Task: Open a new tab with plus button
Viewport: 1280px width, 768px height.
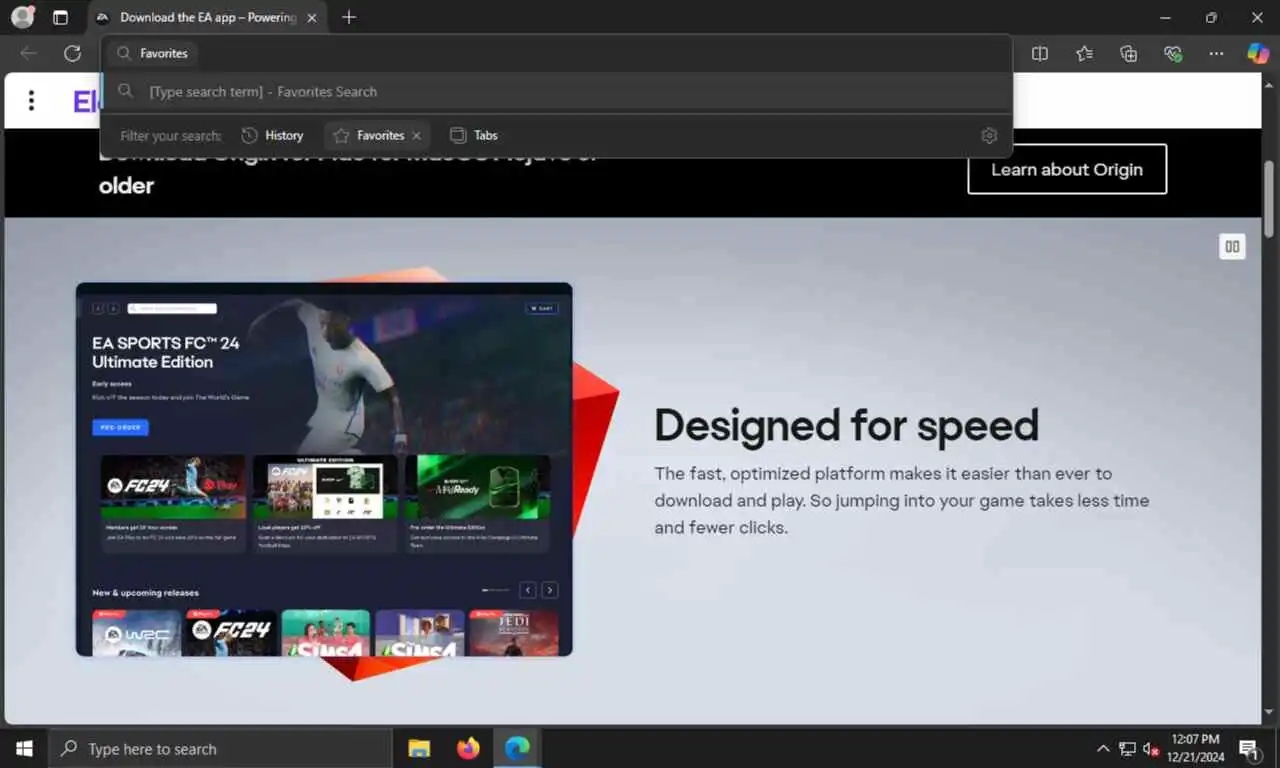Action: [348, 17]
